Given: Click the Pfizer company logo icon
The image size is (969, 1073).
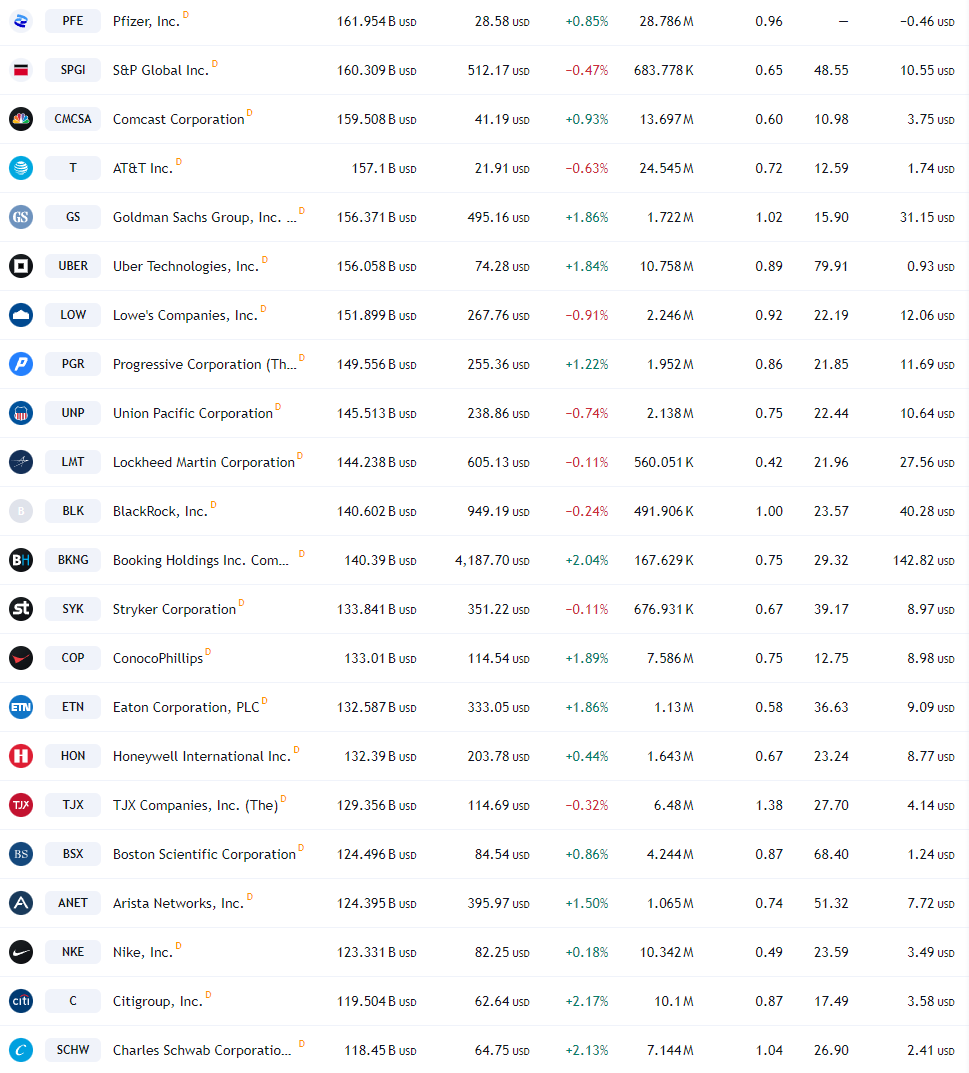Looking at the screenshot, I should point(21,21).
